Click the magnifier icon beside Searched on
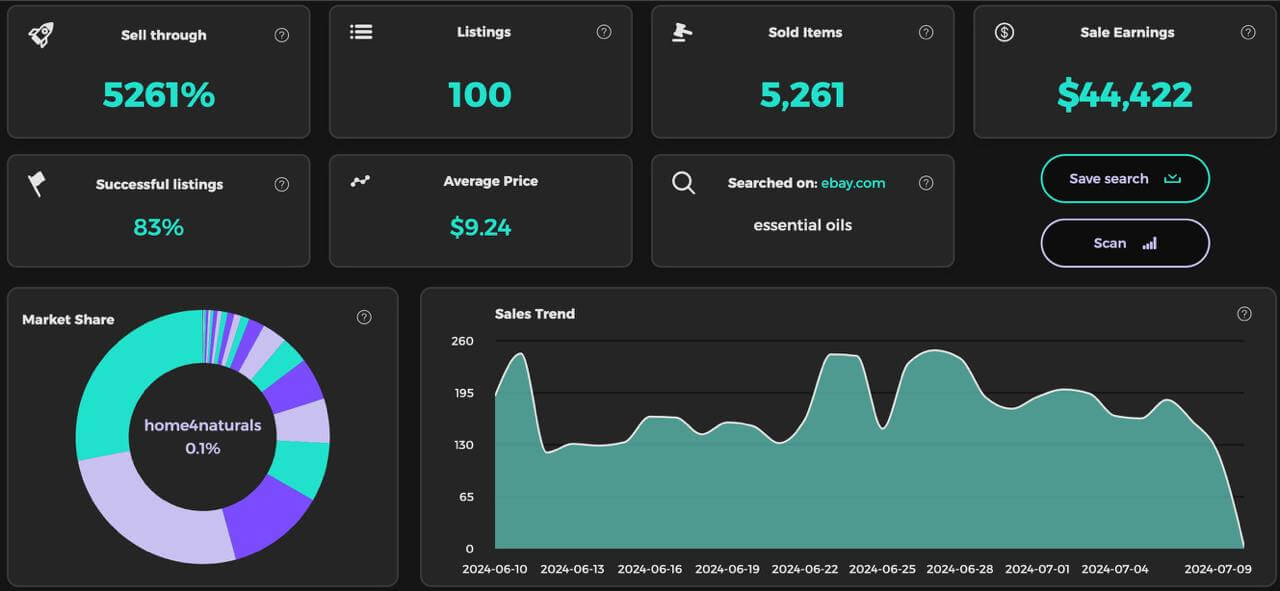 [683, 183]
